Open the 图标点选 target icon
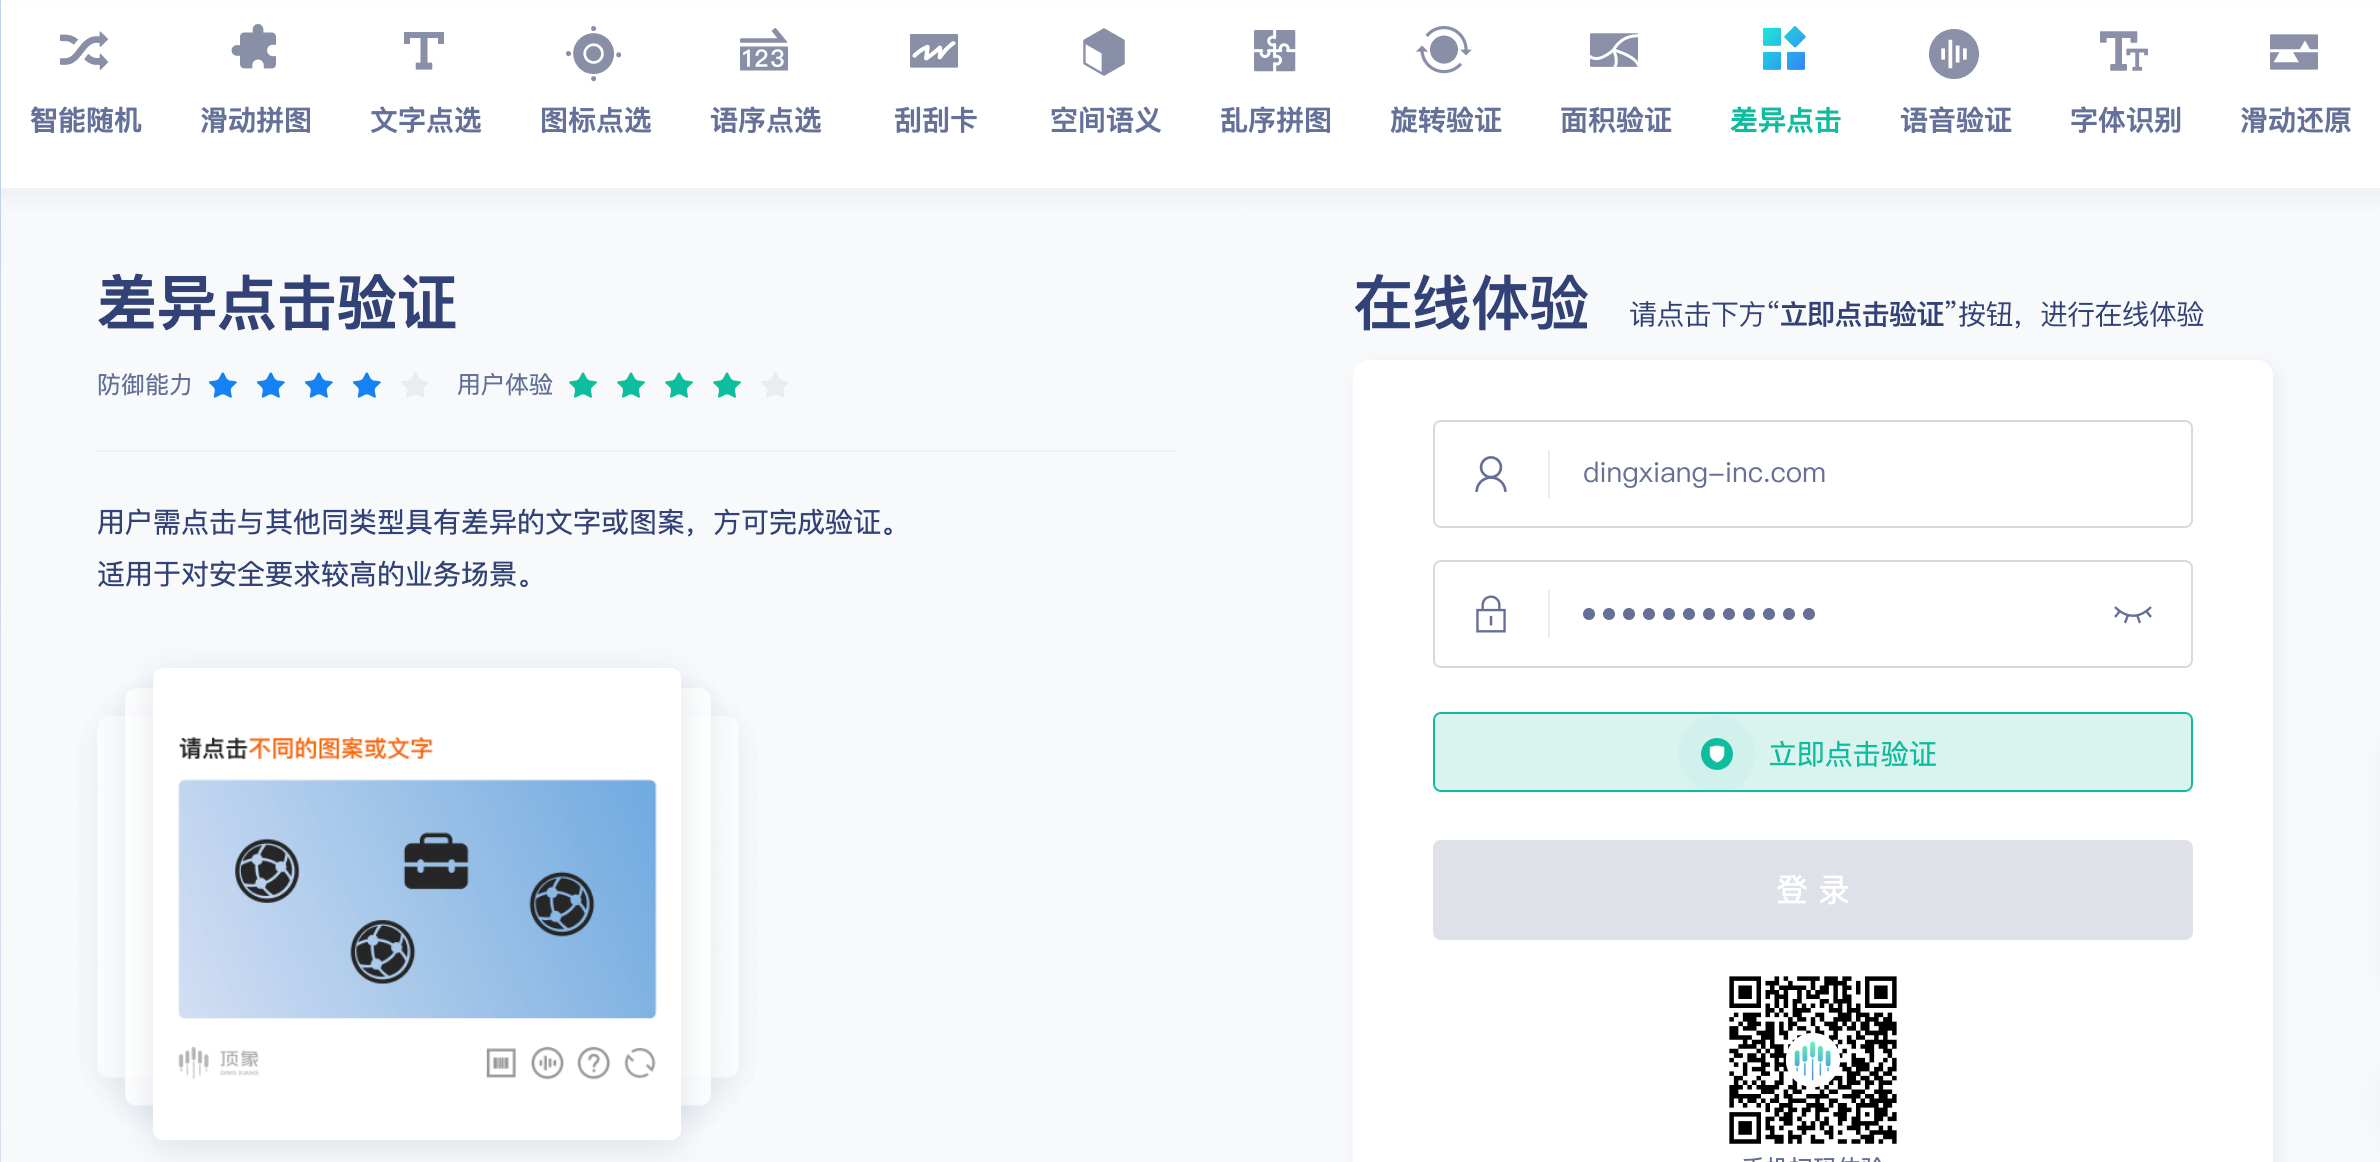The height and width of the screenshot is (1162, 2380). click(594, 53)
